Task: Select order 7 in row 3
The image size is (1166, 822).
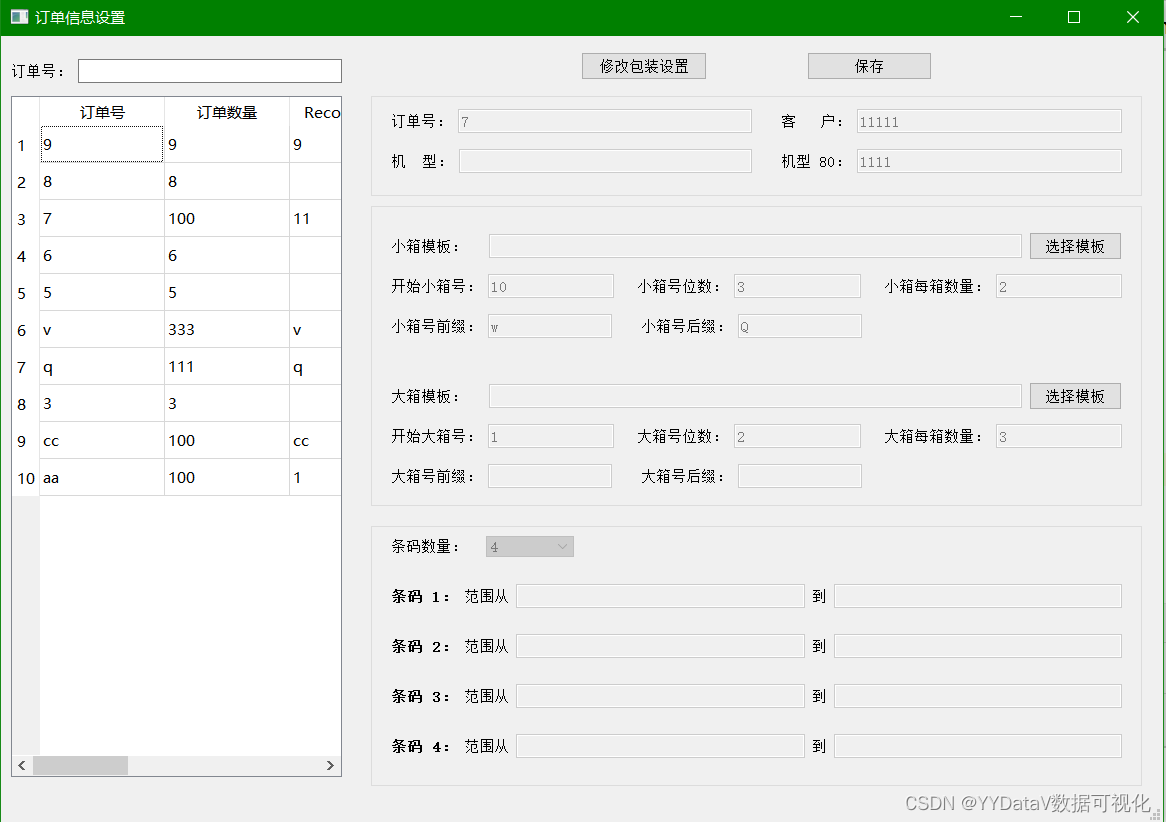Action: tap(102, 219)
